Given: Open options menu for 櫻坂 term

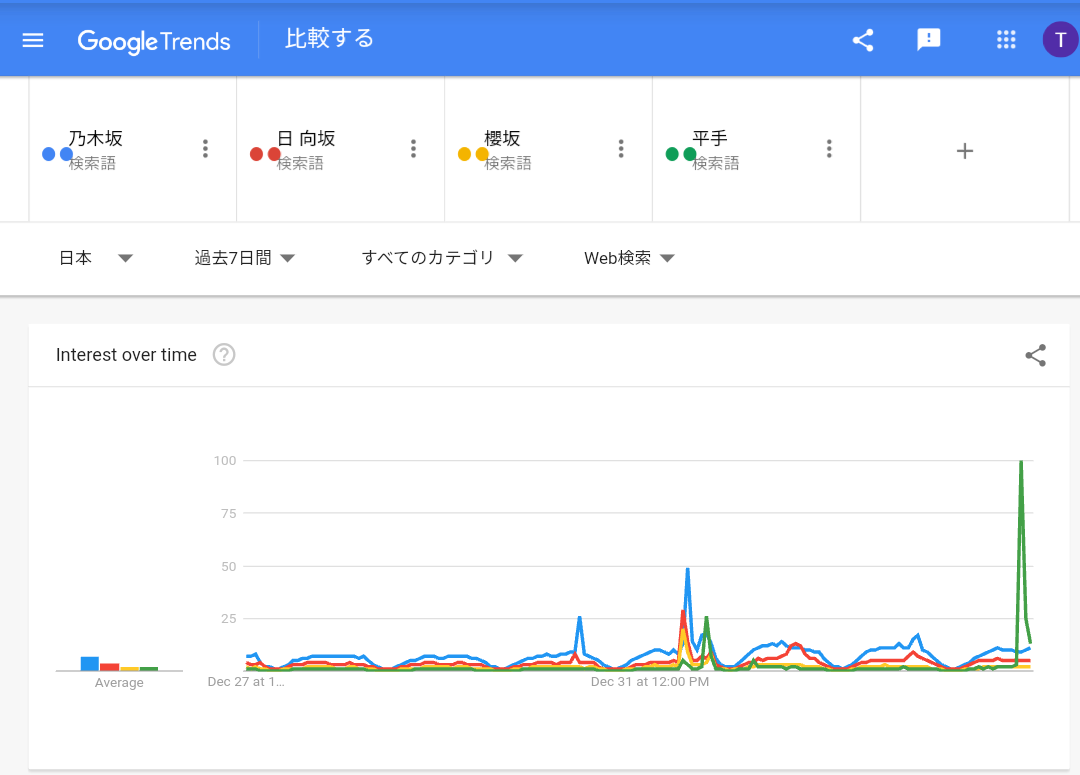Looking at the screenshot, I should pyautogui.click(x=621, y=149).
